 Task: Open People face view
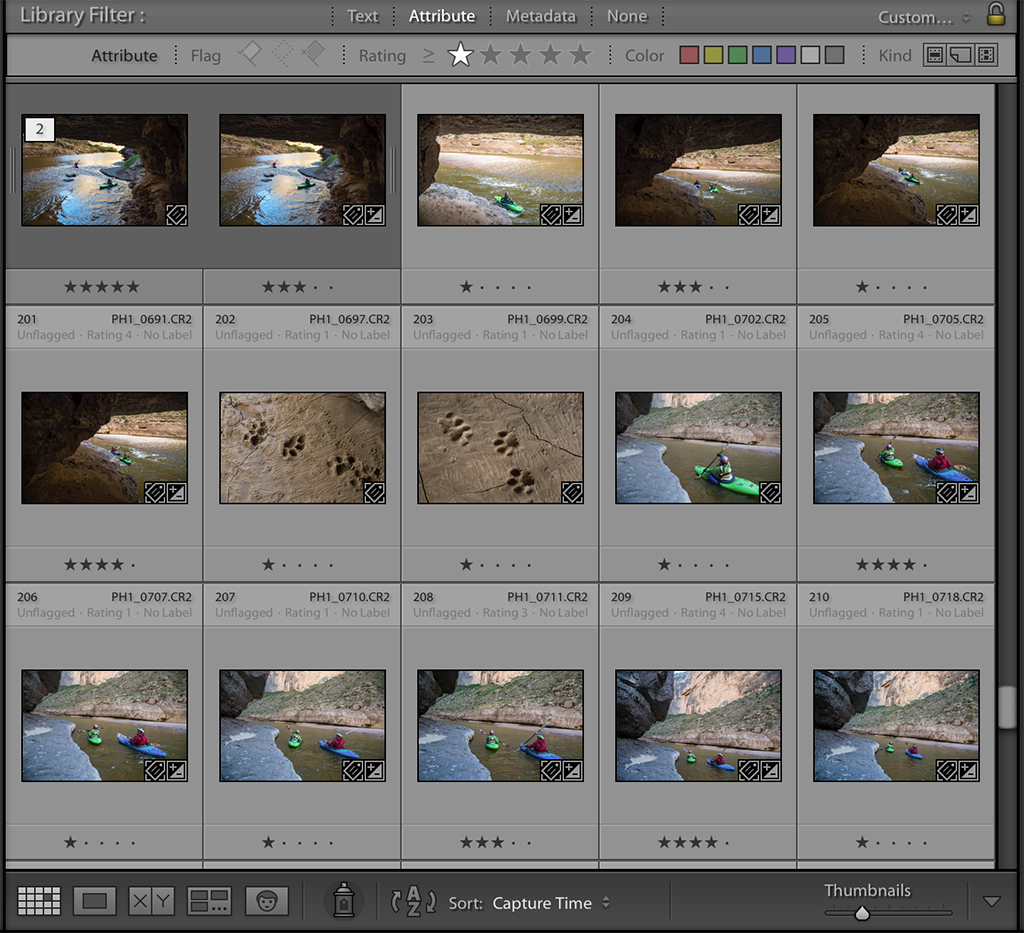[266, 901]
